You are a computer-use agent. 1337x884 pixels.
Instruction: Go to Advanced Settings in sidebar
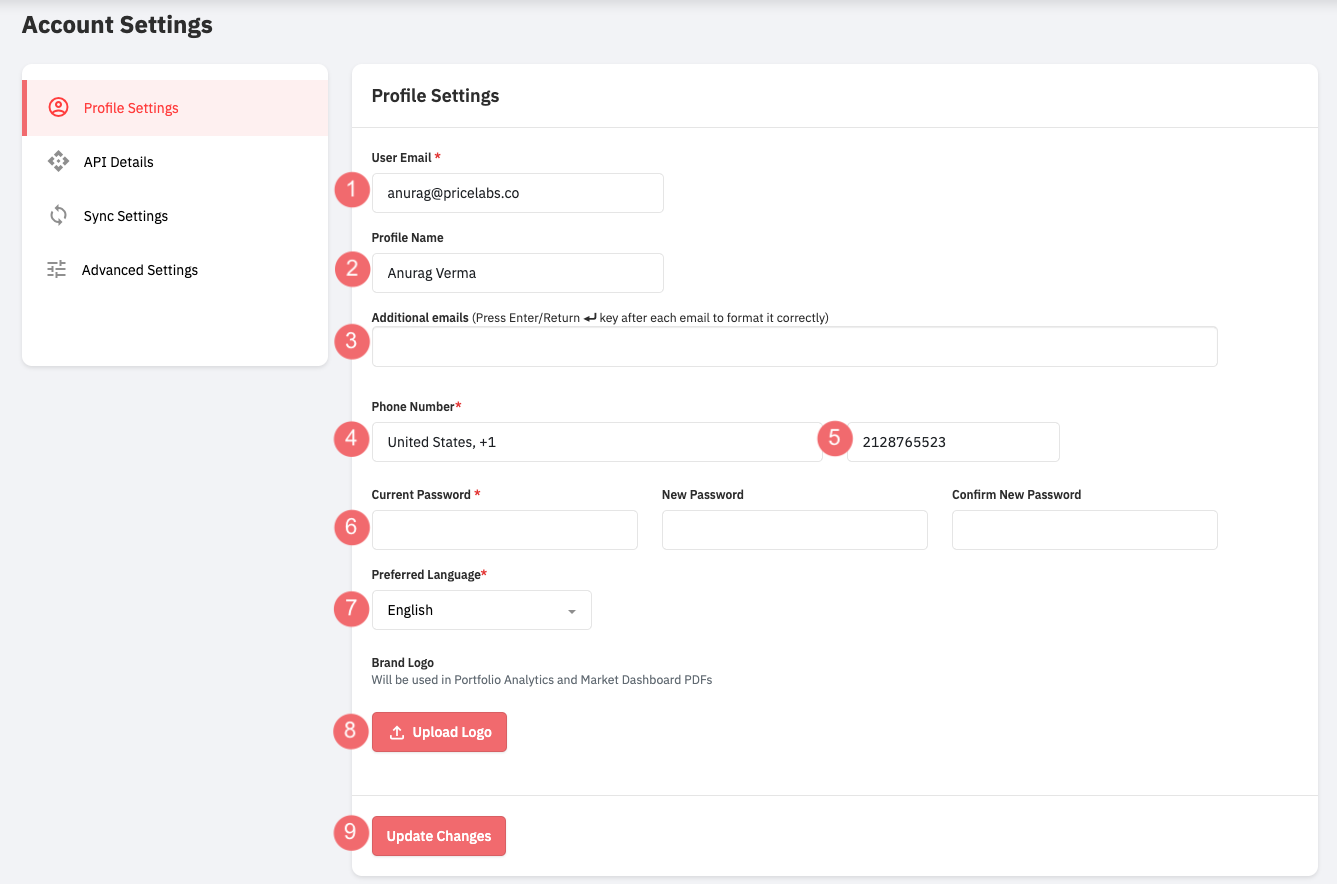click(x=140, y=270)
